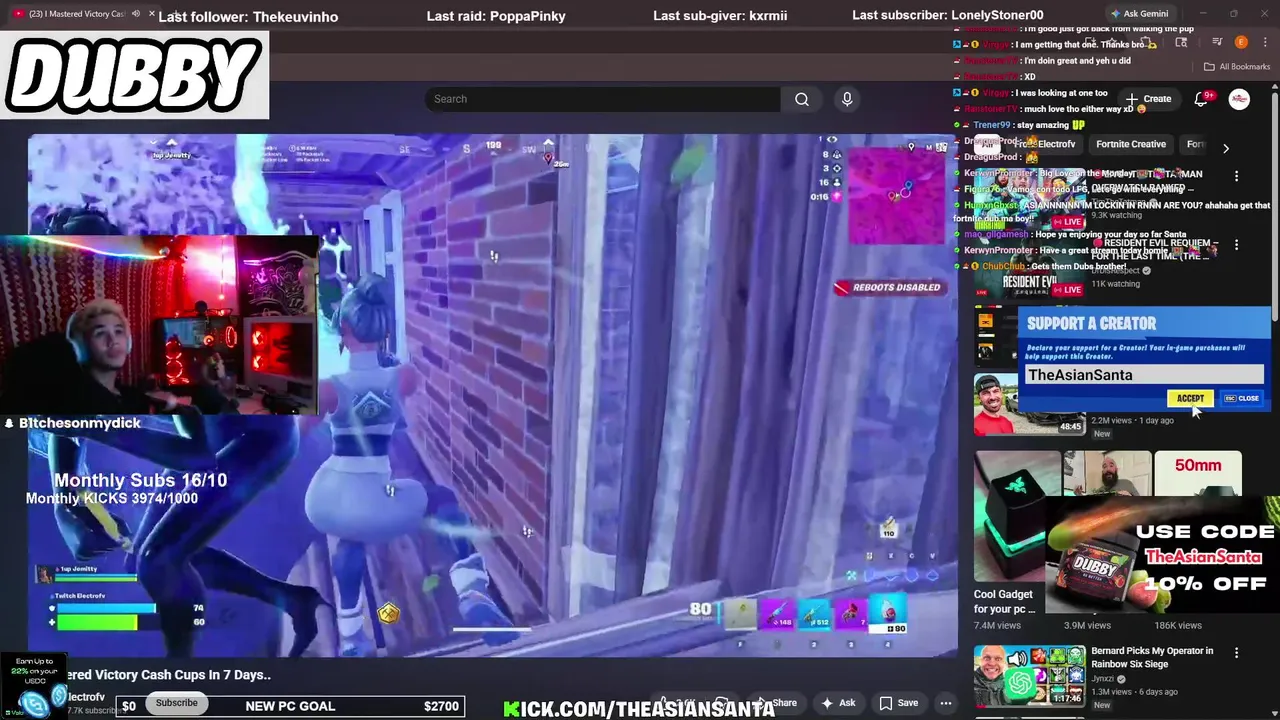1280x720 pixels.
Task: Open the 50mm short thumbnail
Action: pyautogui.click(x=1198, y=475)
